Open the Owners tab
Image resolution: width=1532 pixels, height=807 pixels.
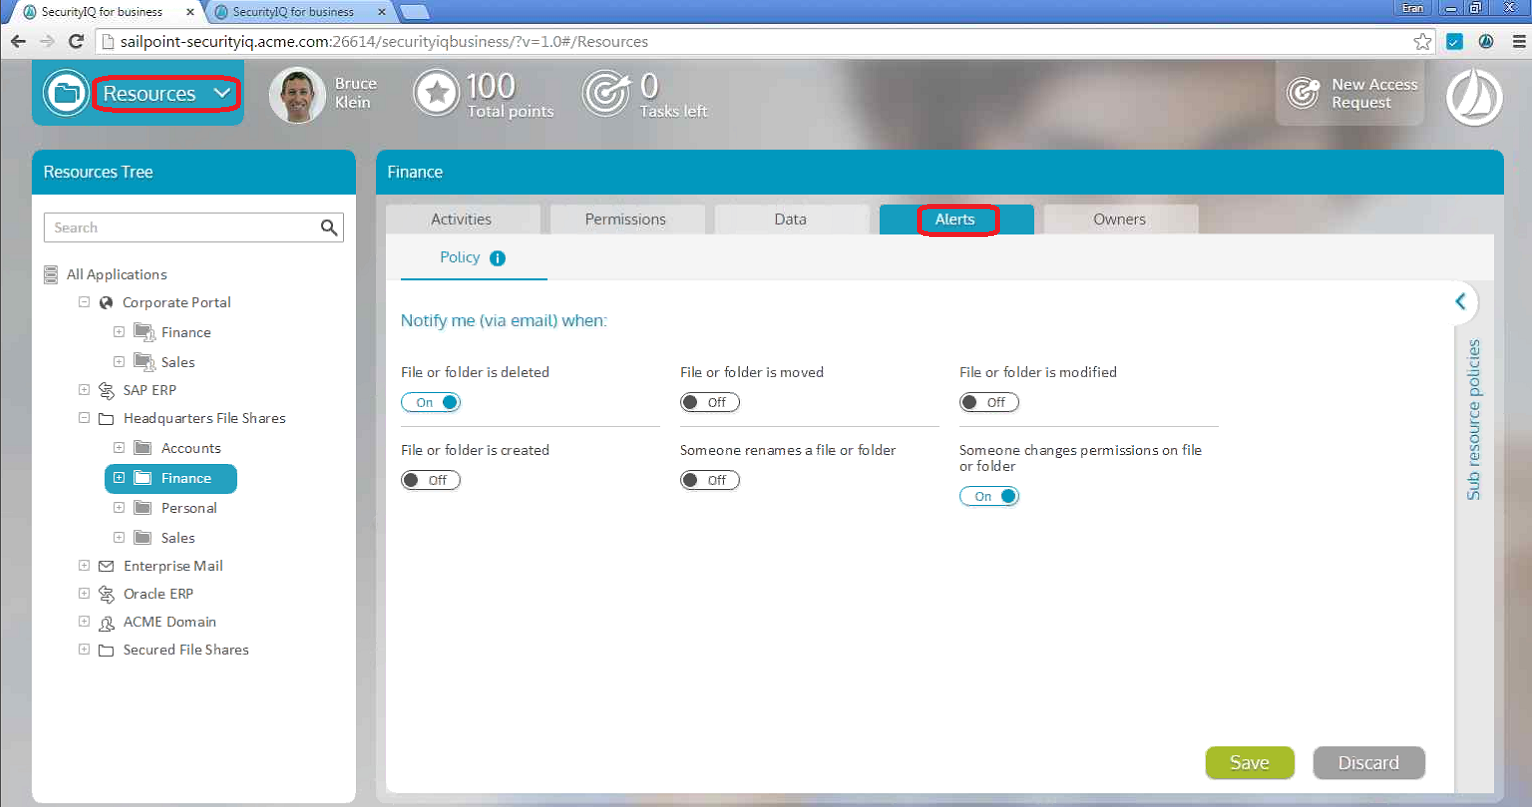pyautogui.click(x=1120, y=219)
